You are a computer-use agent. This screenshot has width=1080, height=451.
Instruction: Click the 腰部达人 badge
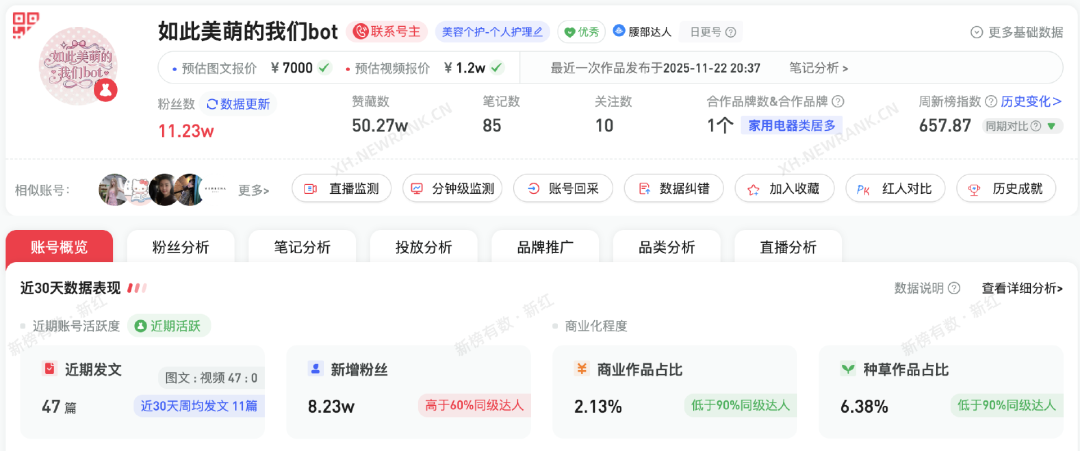pyautogui.click(x=642, y=32)
